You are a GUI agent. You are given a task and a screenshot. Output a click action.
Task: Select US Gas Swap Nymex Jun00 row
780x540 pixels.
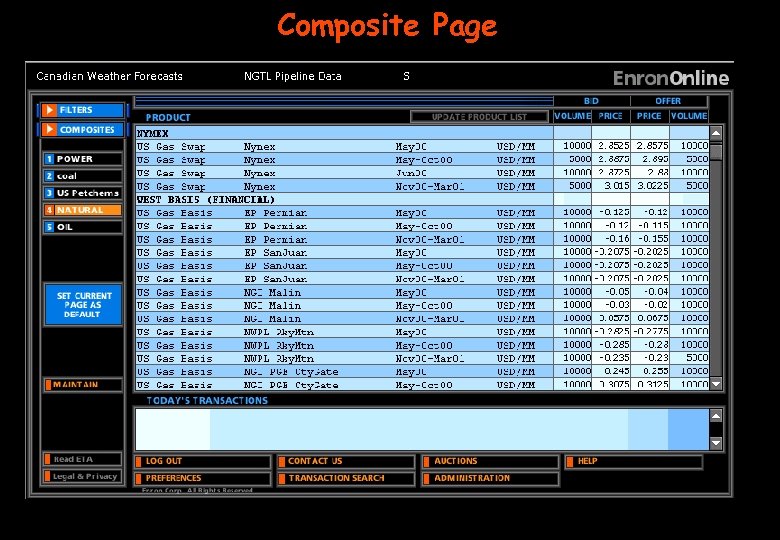422,173
